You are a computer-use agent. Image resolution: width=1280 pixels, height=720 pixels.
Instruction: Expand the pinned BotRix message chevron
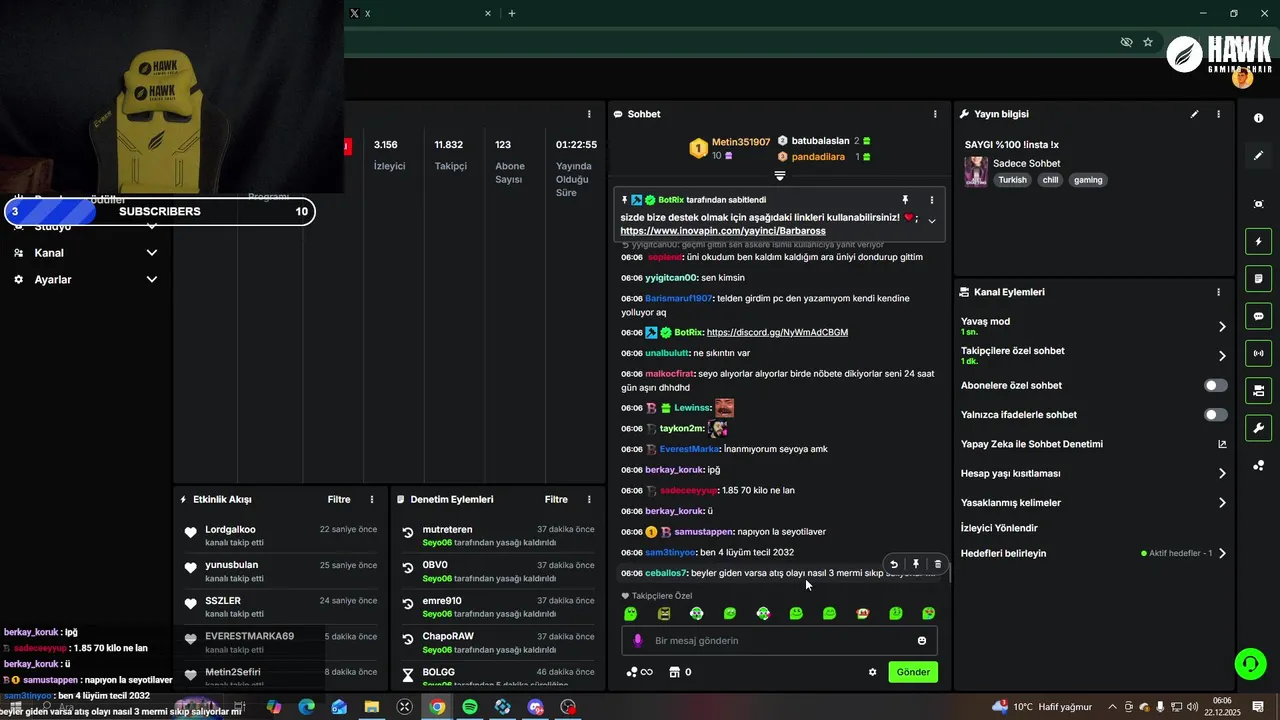(932, 221)
